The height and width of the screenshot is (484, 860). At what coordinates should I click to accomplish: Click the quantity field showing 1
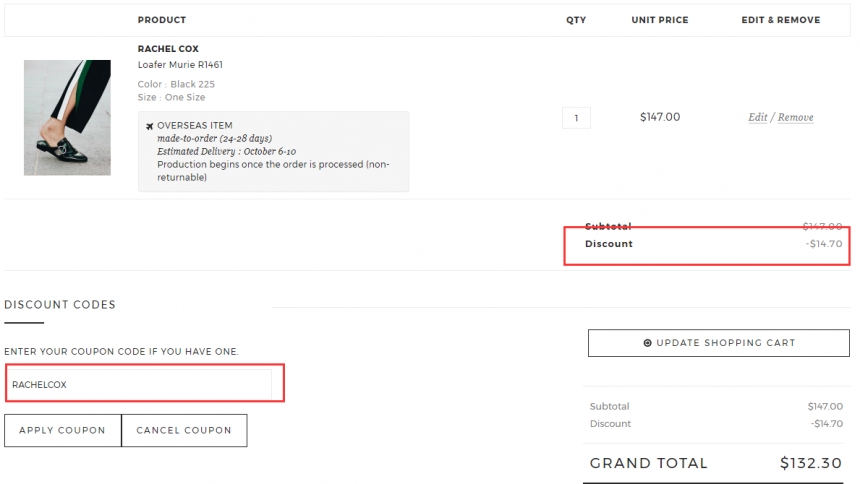pos(576,117)
